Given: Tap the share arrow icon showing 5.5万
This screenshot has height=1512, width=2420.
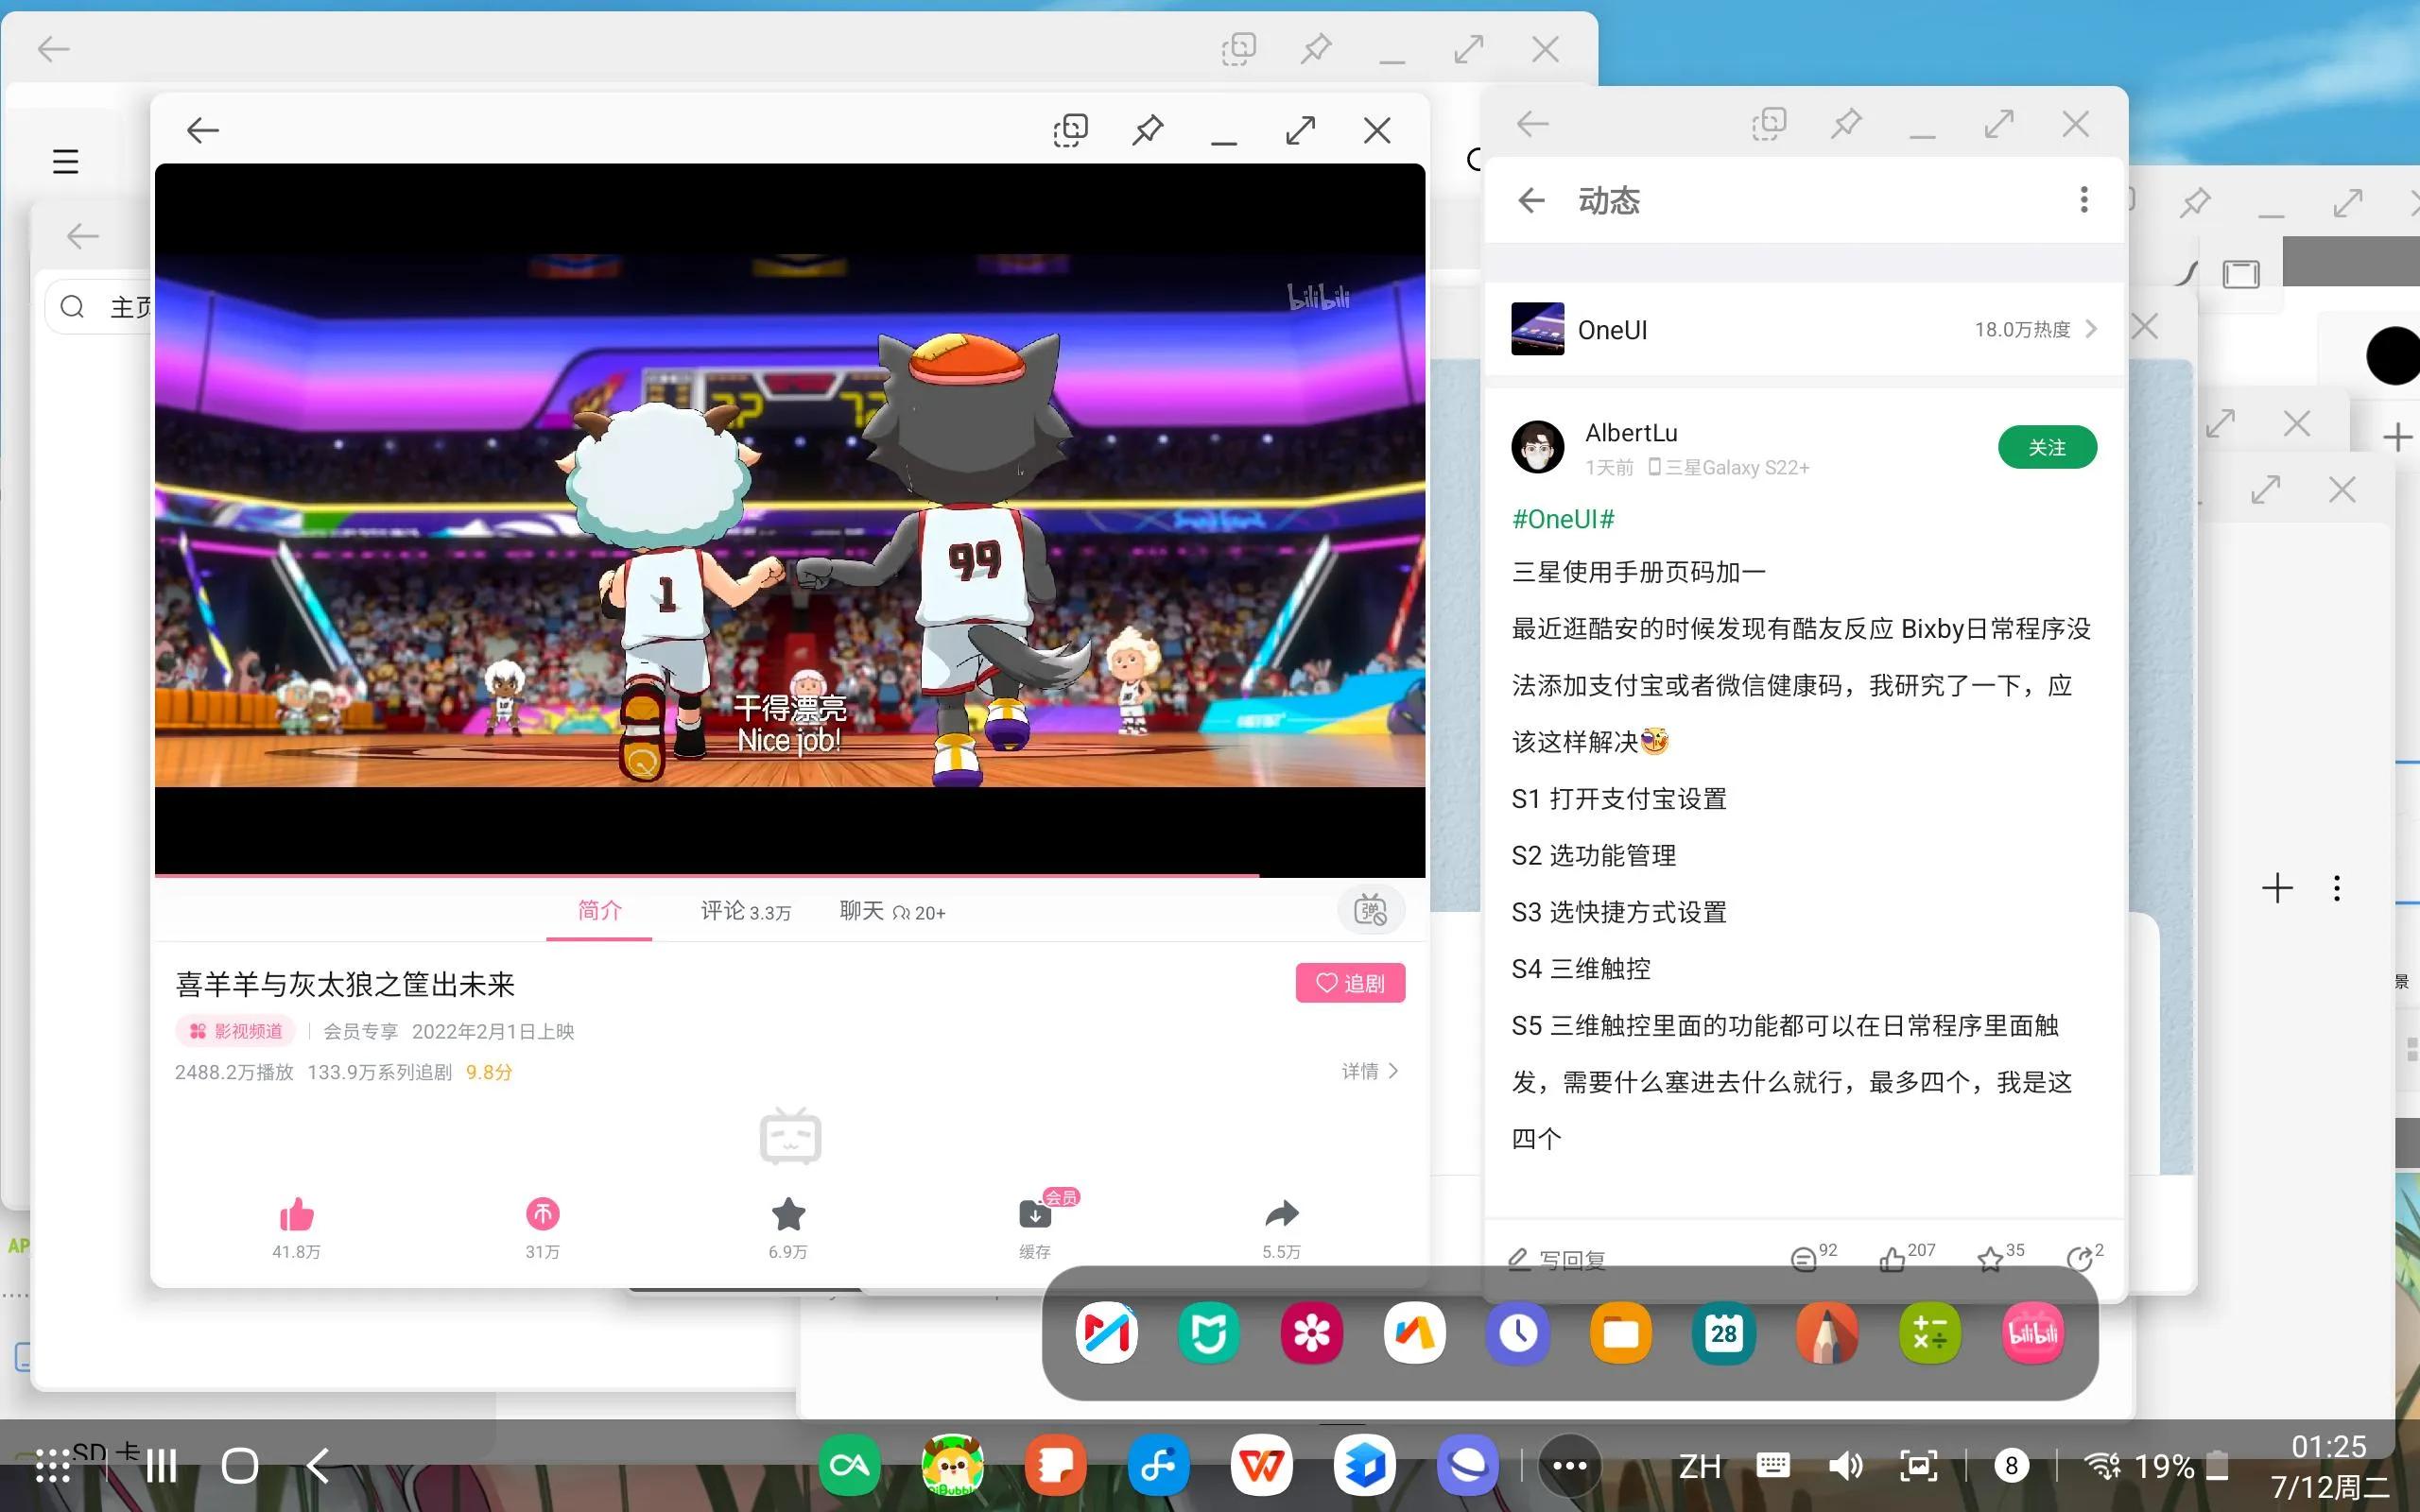Looking at the screenshot, I should (x=1281, y=1214).
